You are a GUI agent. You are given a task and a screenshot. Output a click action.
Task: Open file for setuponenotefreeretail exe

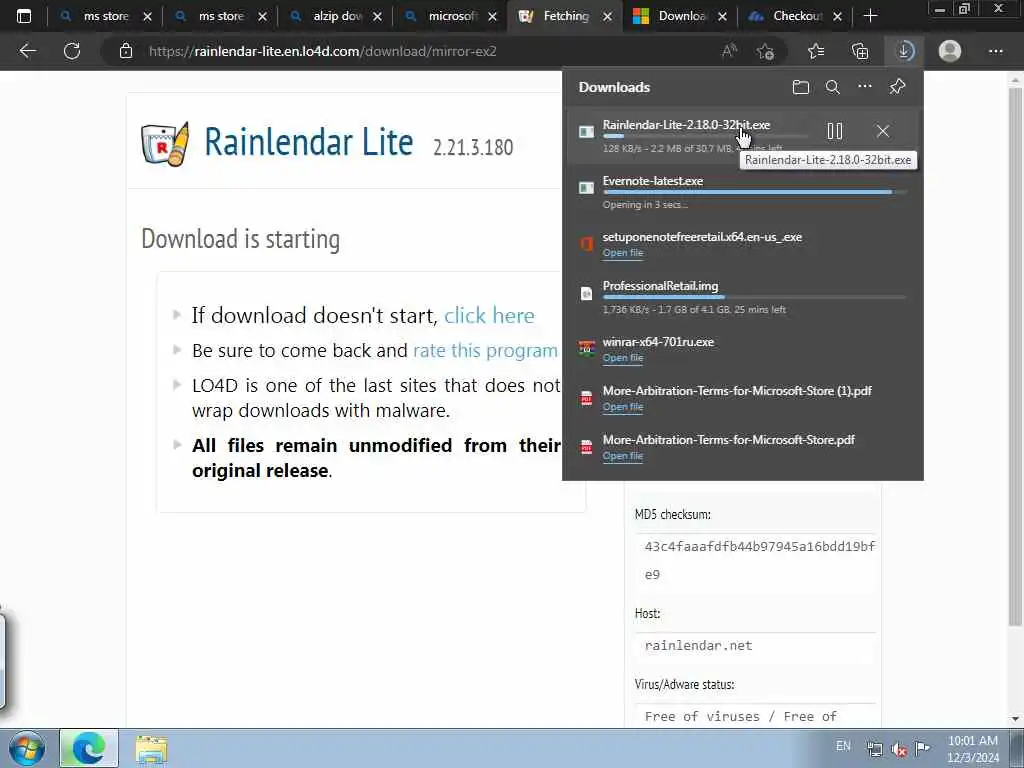click(x=623, y=253)
